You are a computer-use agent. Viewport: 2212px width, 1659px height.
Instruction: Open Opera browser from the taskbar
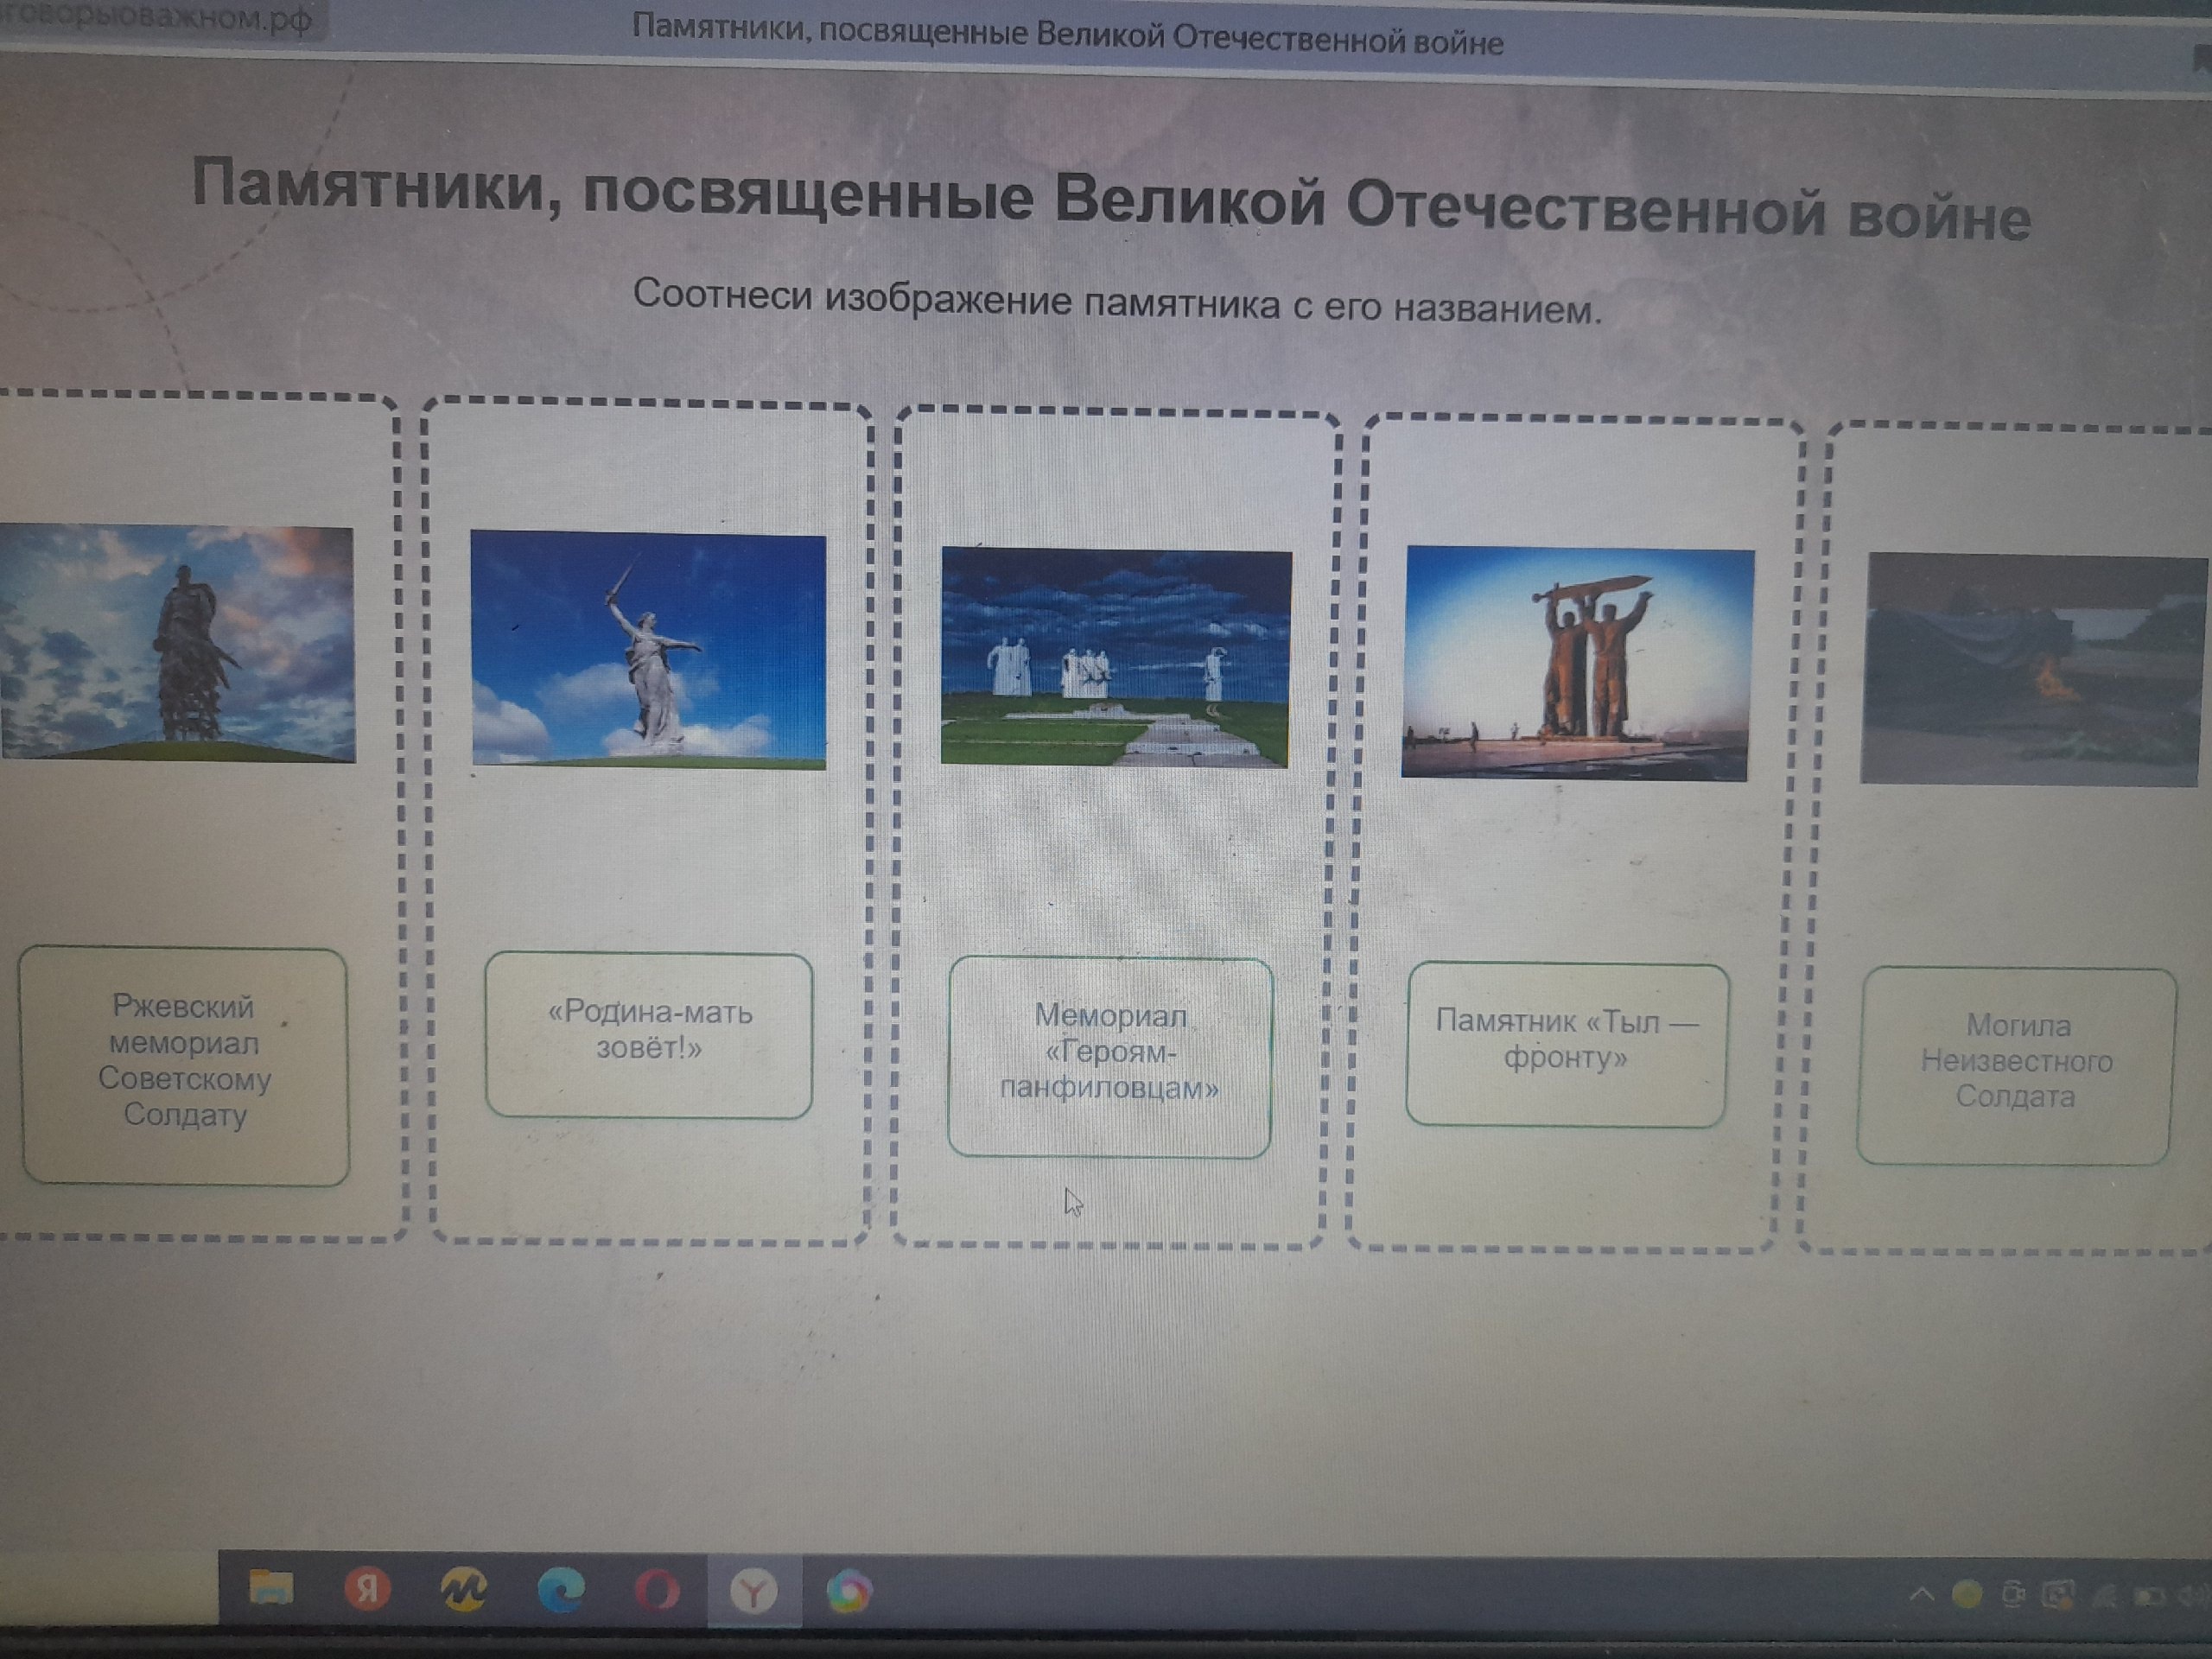656,1591
